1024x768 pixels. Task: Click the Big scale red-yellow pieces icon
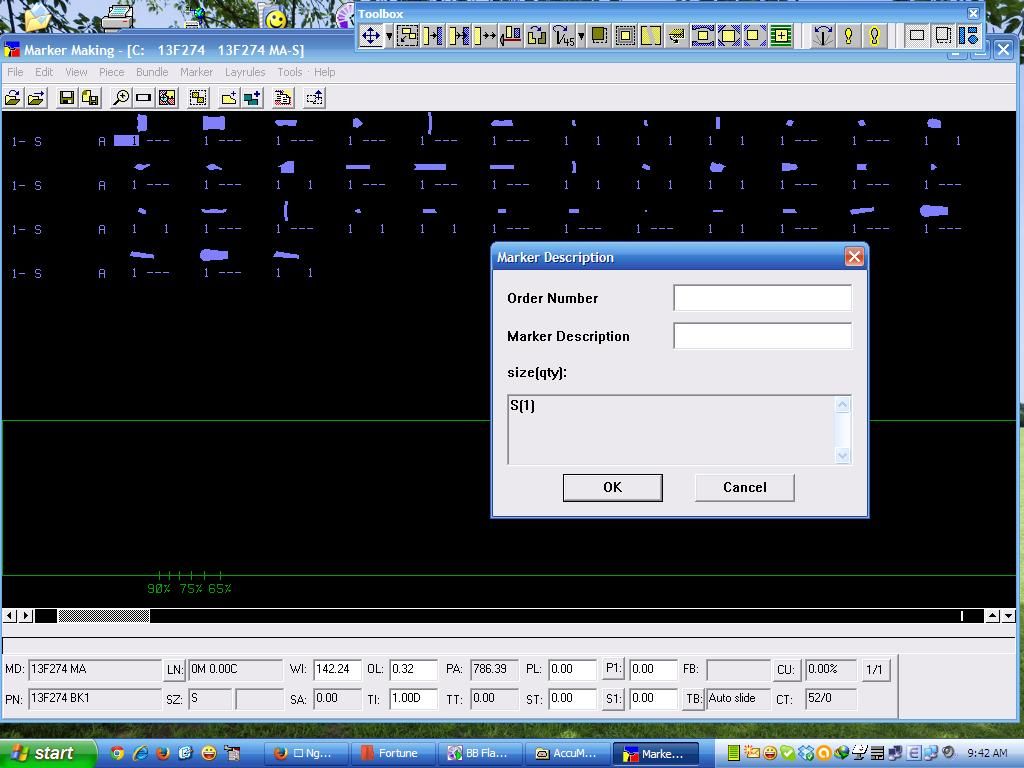(x=167, y=98)
